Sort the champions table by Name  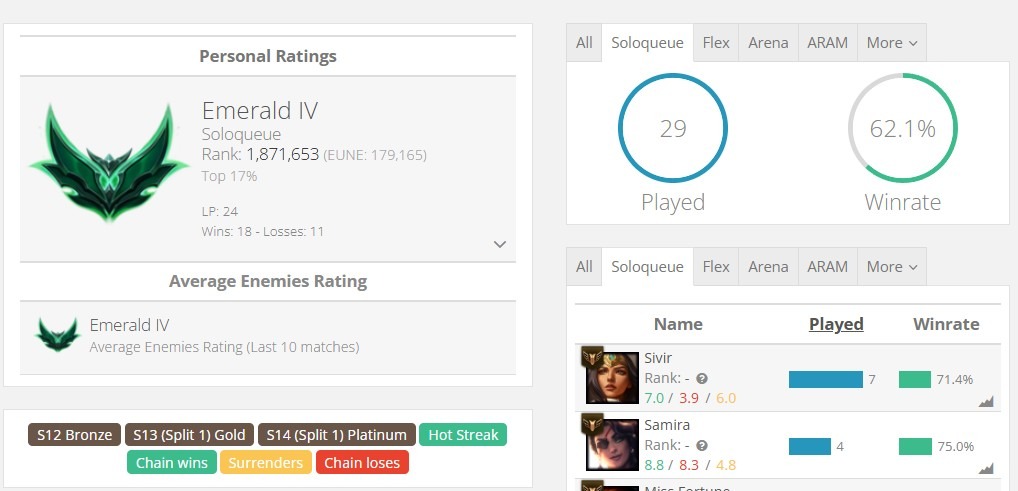pos(678,324)
